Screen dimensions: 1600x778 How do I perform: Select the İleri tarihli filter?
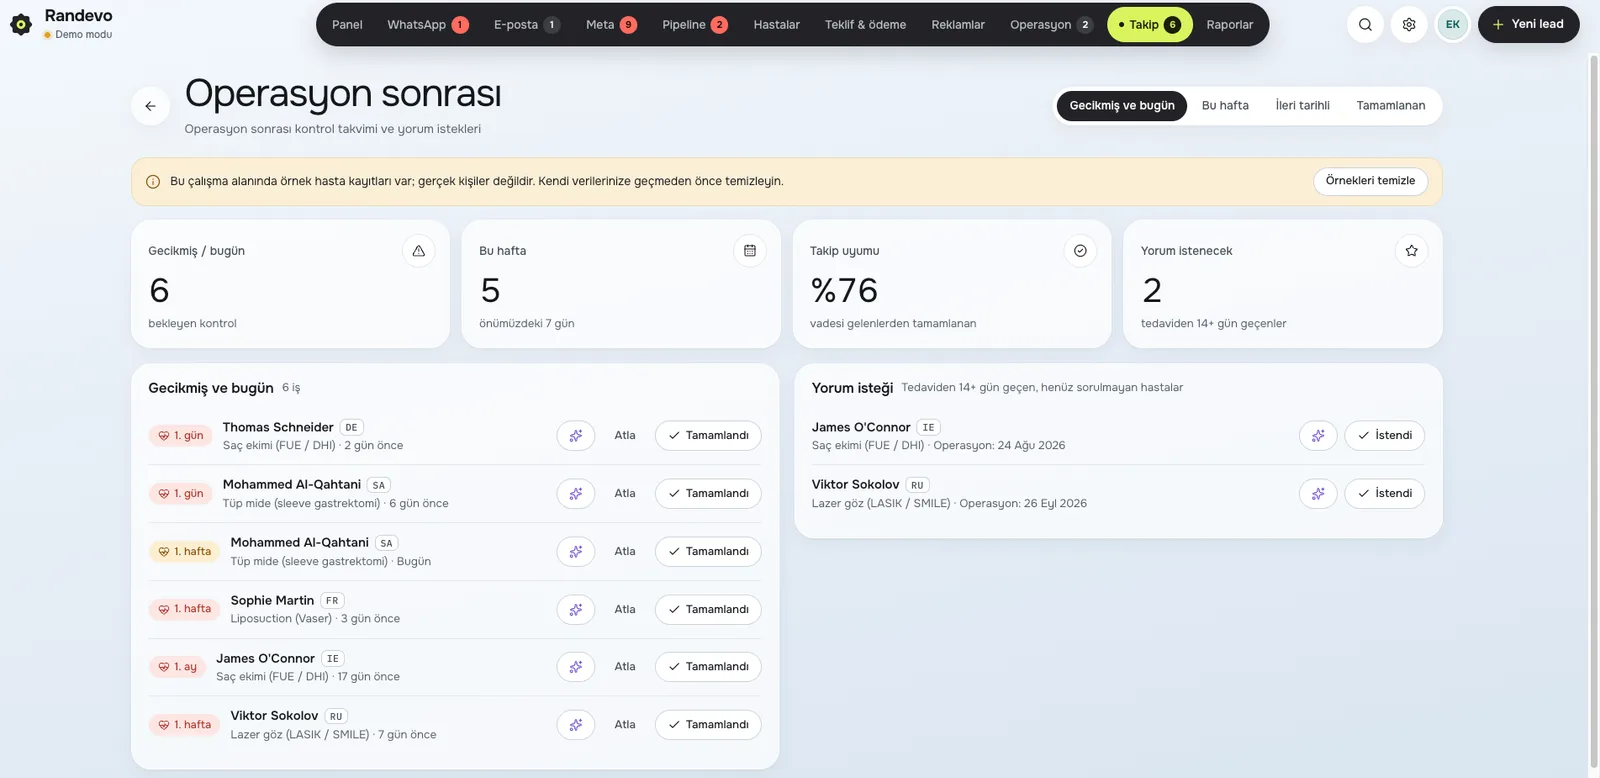tap(1302, 106)
